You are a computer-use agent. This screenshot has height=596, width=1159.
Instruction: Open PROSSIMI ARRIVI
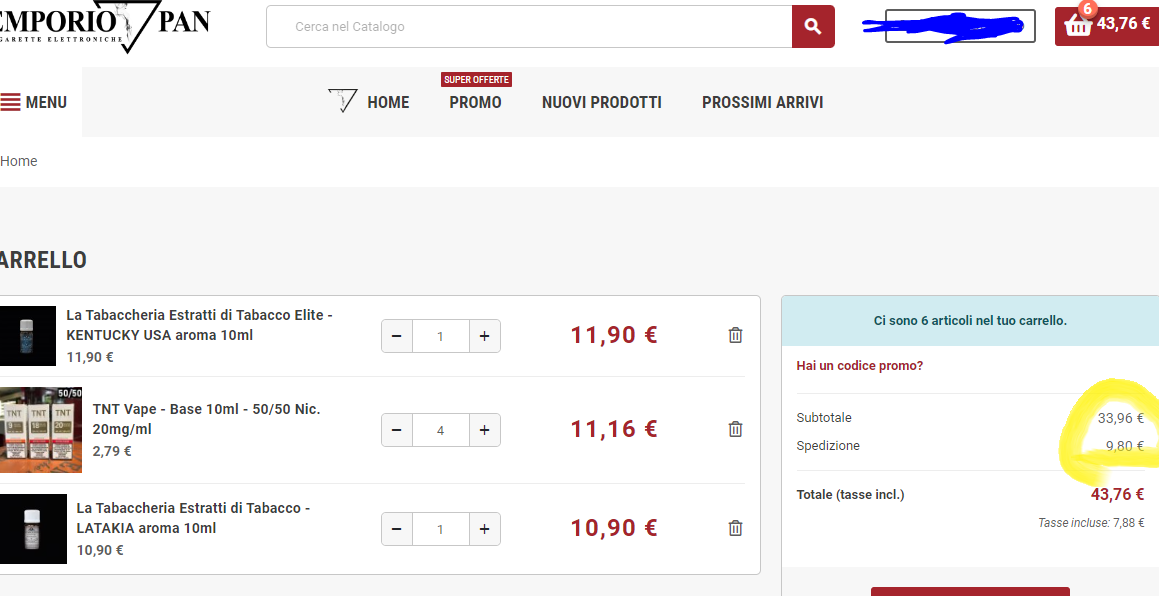[x=762, y=102]
